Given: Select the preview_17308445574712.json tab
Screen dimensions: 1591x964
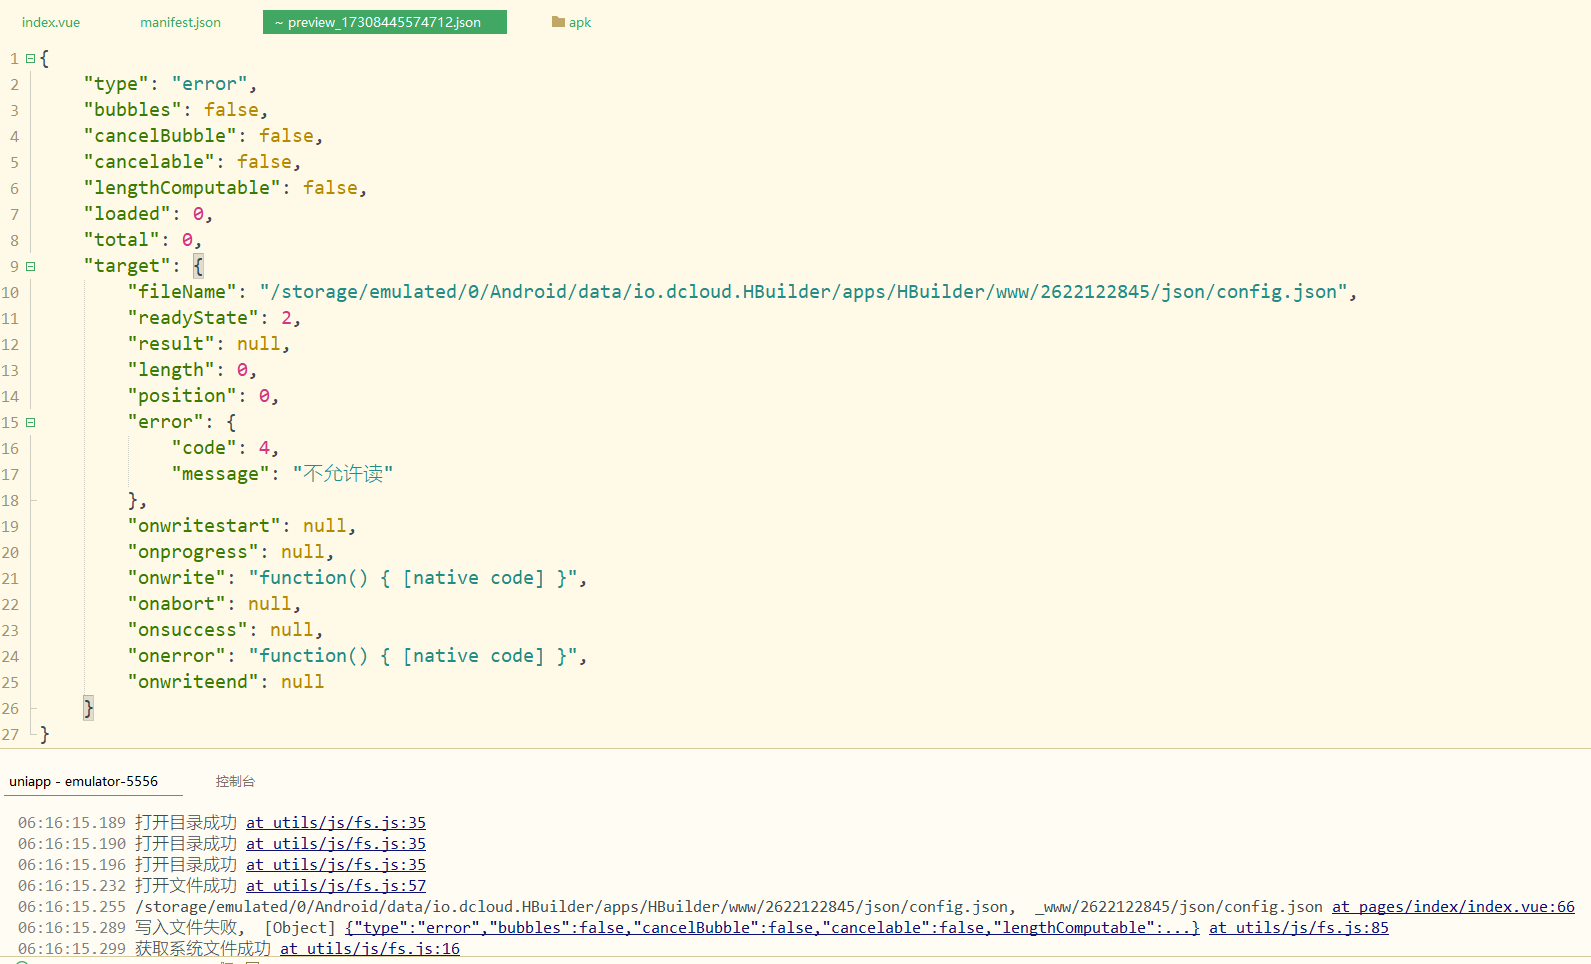Looking at the screenshot, I should 384,22.
